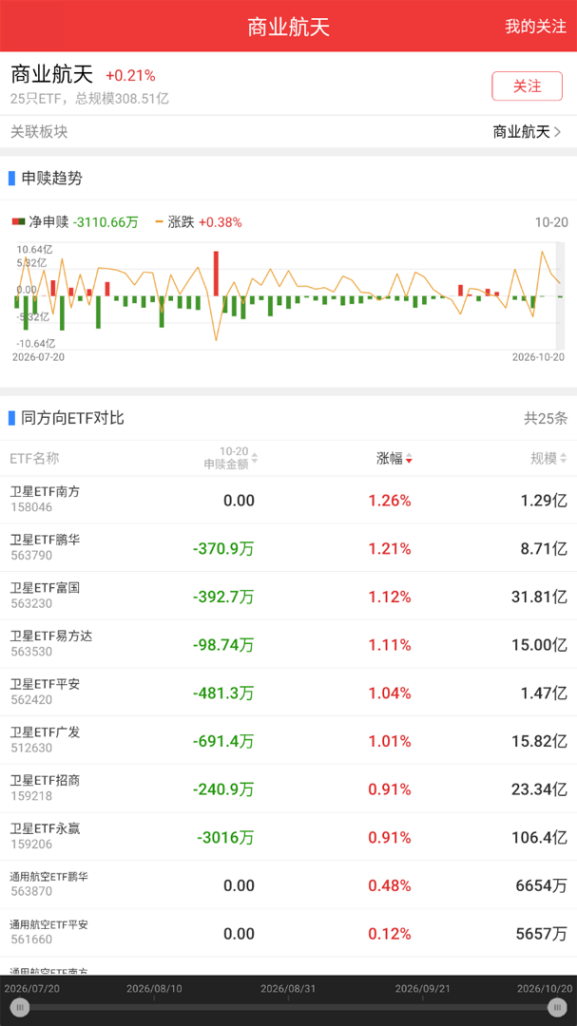
Task: Open 卫星ETF广发 512630 row
Action: (x=288, y=740)
